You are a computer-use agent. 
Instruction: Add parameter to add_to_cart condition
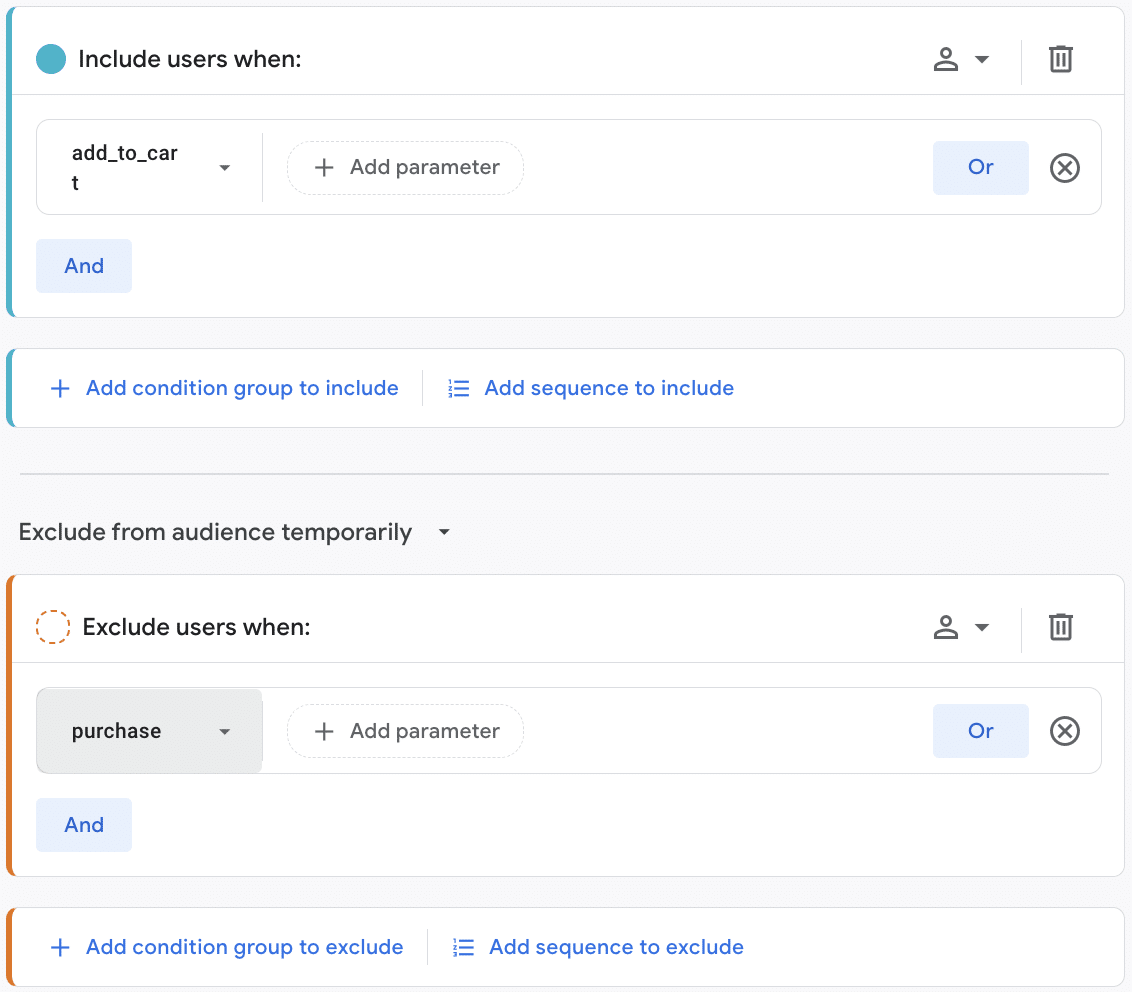point(406,167)
